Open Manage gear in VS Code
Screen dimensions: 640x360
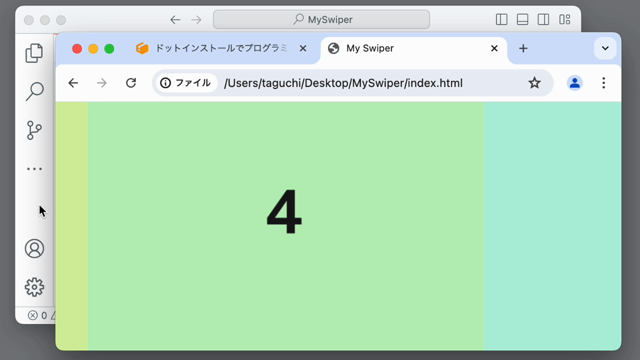coord(34,287)
